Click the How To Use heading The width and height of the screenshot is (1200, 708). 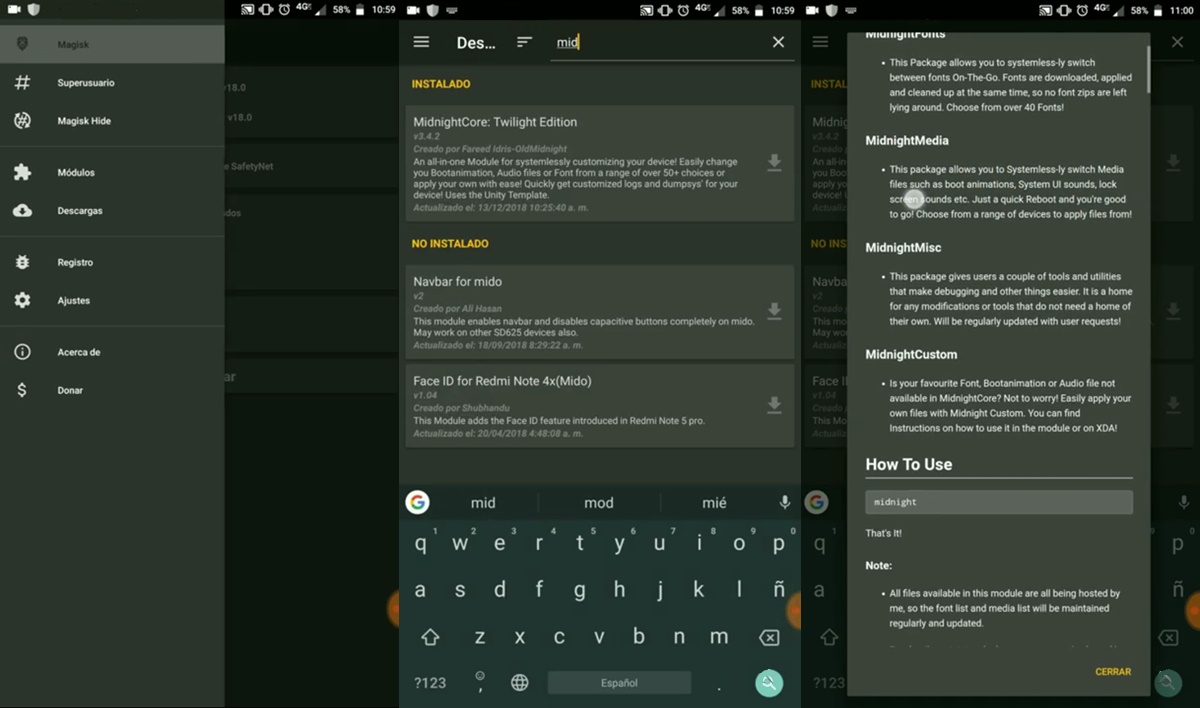click(x=909, y=464)
